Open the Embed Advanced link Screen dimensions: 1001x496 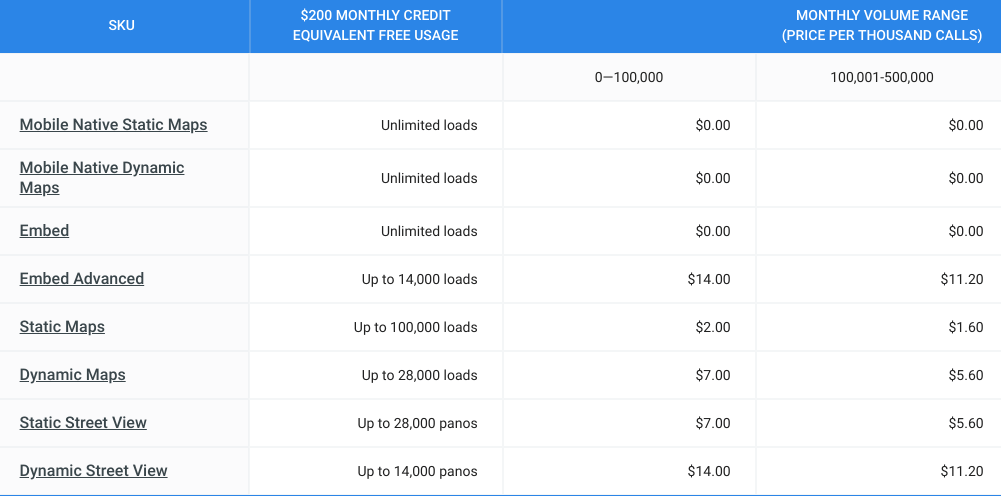pyautogui.click(x=82, y=279)
